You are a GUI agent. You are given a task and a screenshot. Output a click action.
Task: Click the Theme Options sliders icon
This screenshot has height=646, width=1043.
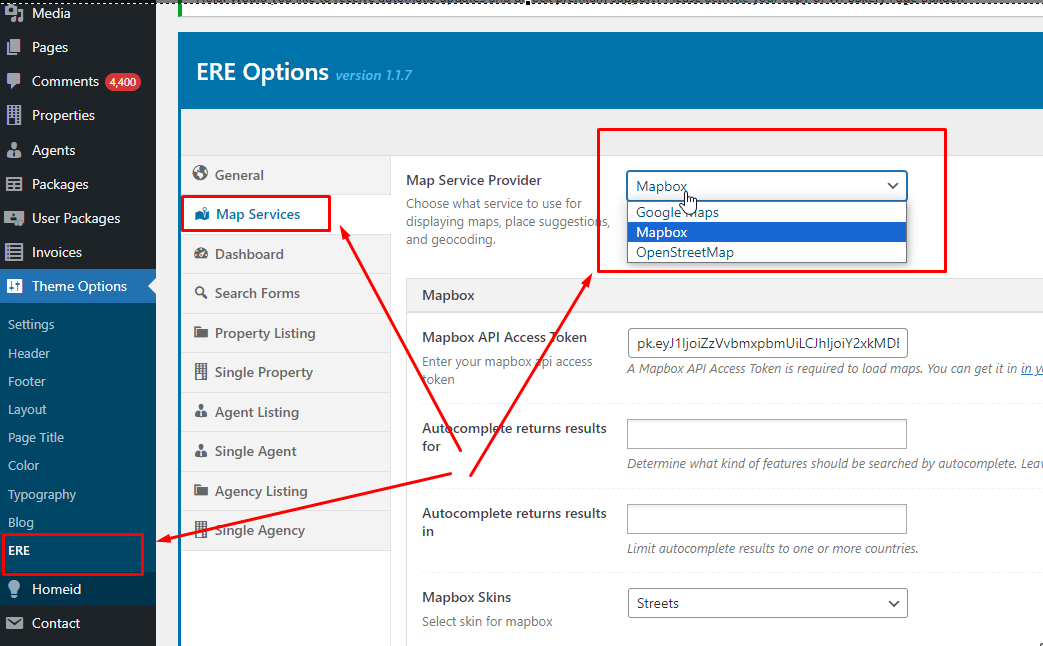14,286
